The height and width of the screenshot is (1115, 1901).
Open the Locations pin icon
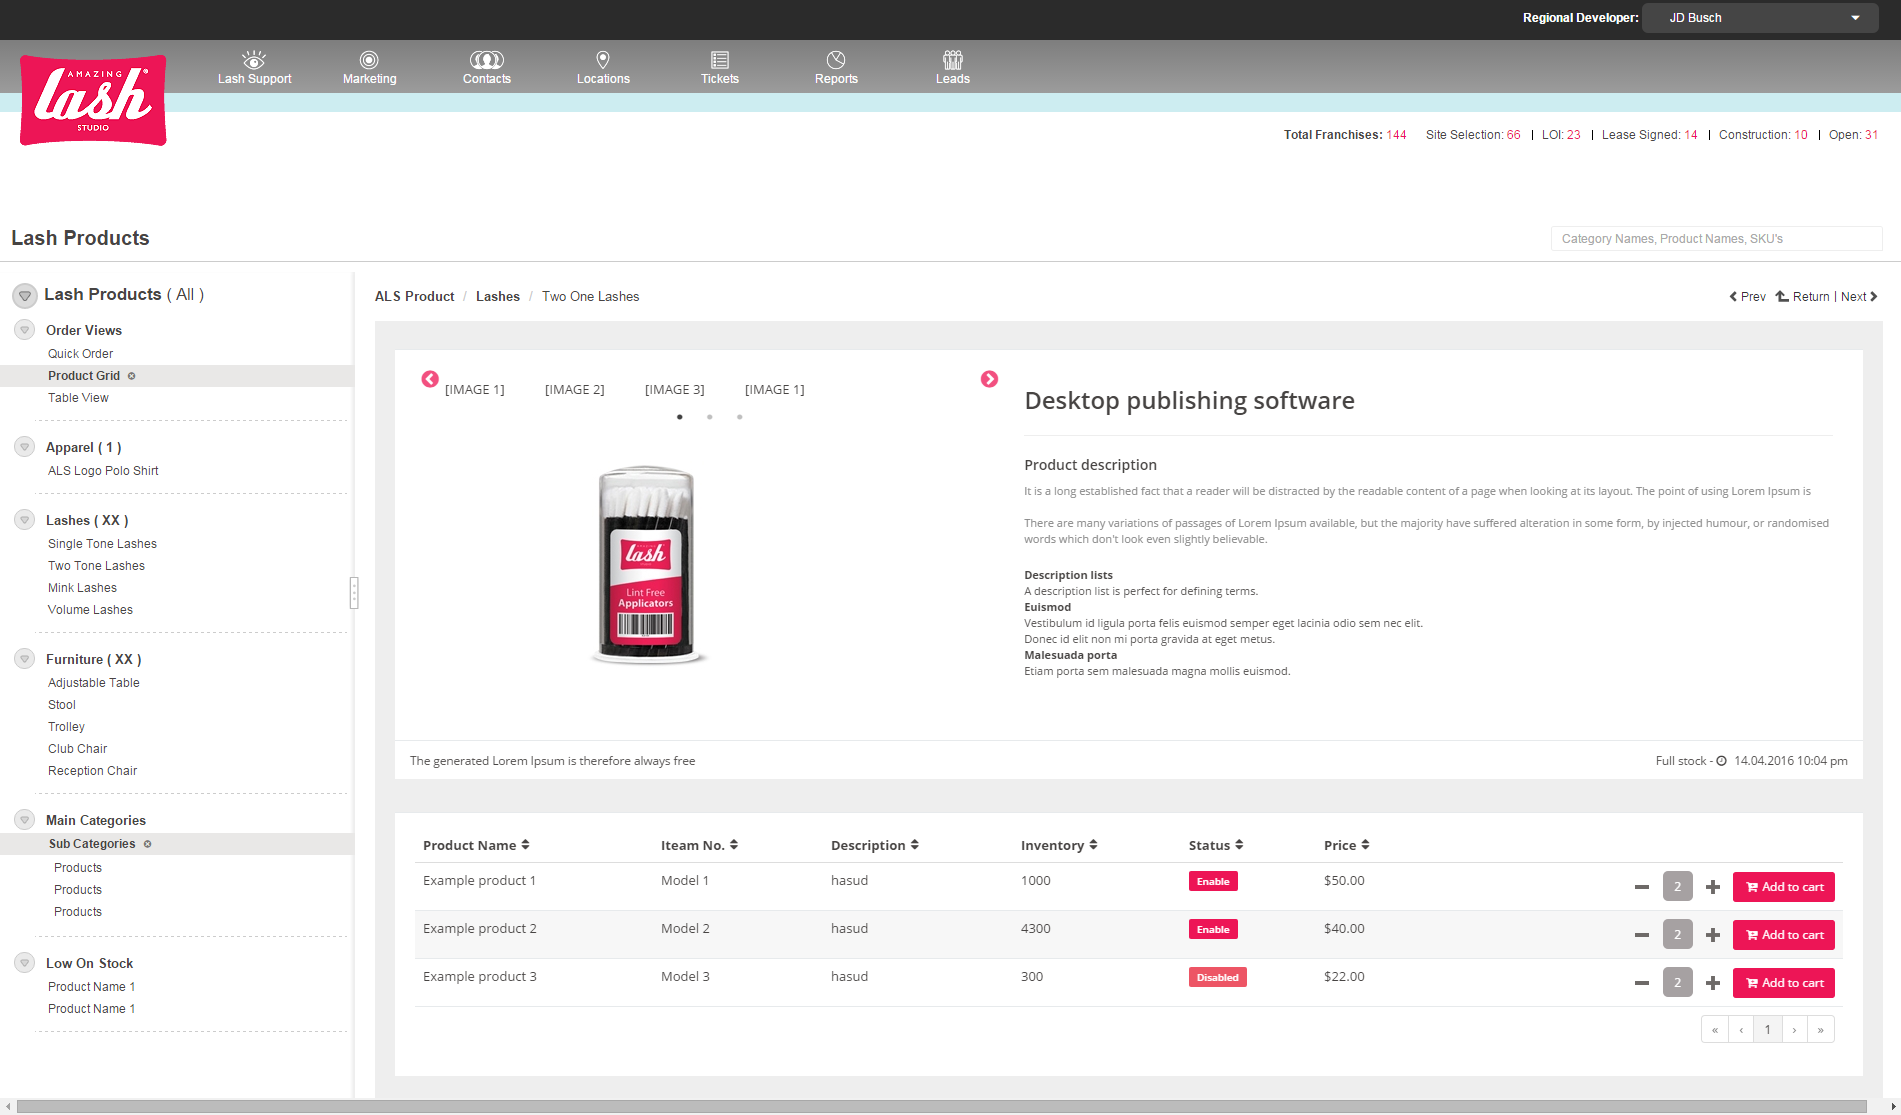click(x=603, y=59)
